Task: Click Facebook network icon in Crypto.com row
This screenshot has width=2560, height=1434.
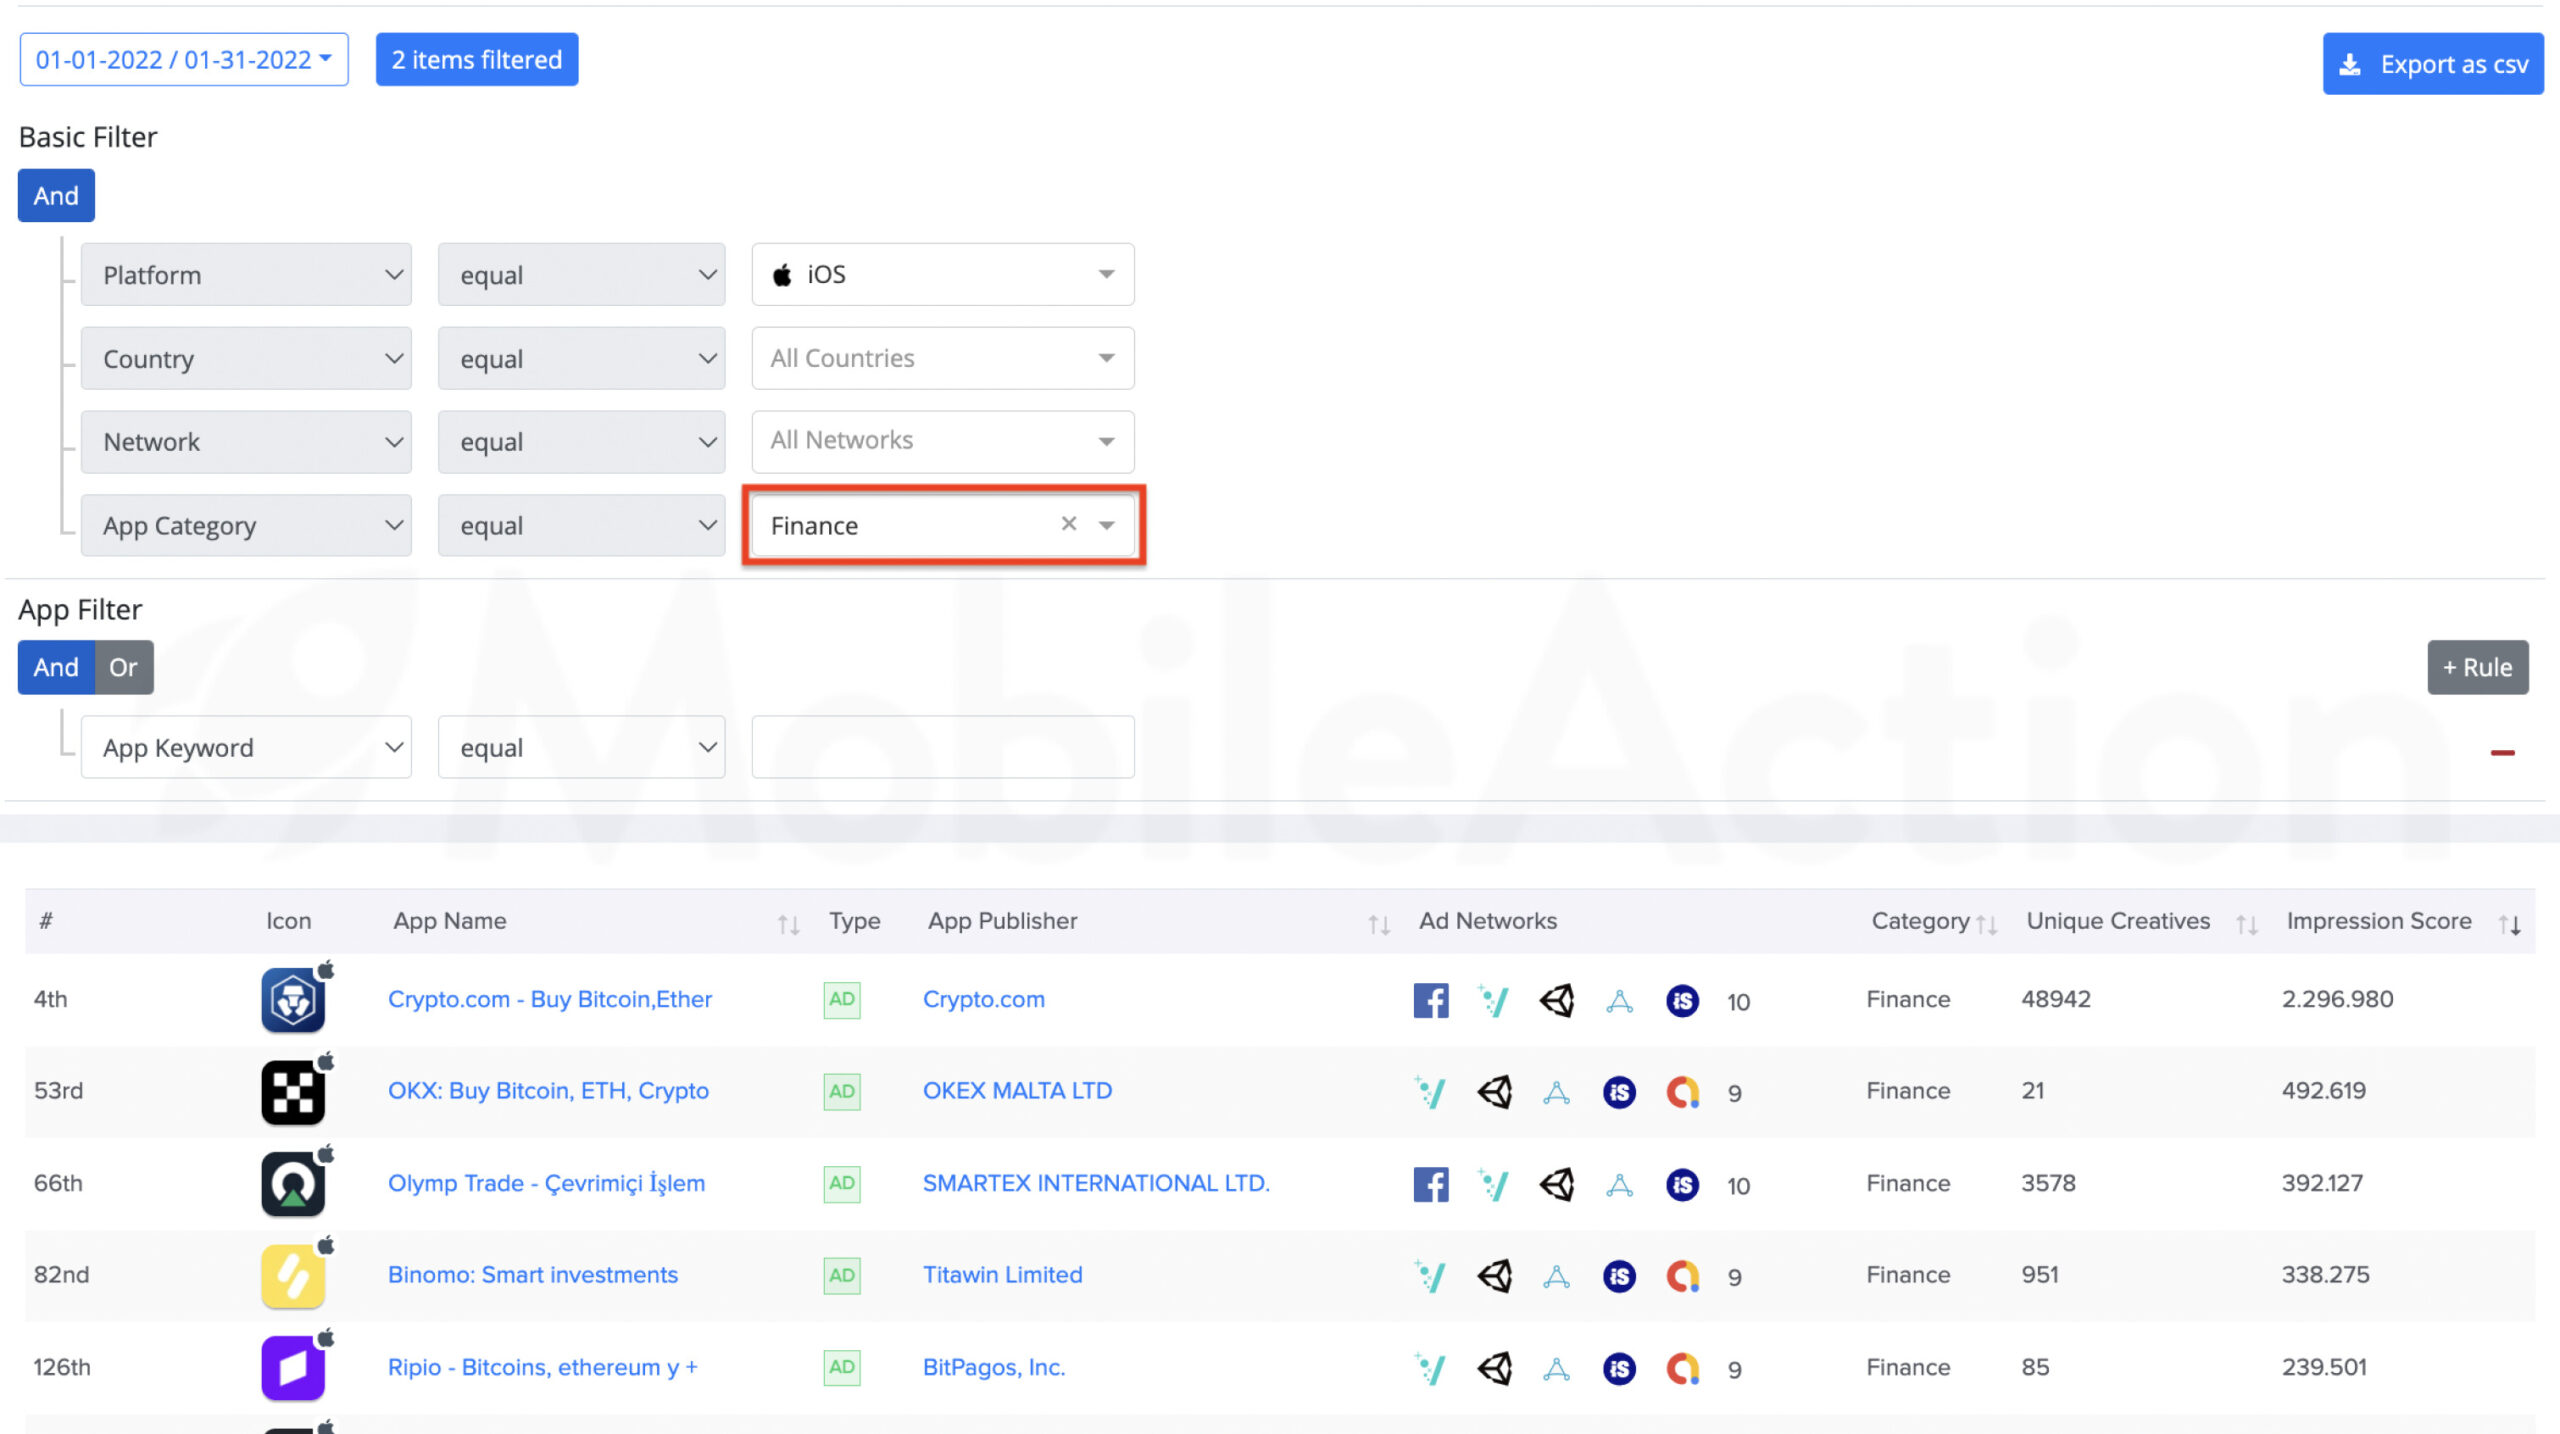Action: 1431,1000
